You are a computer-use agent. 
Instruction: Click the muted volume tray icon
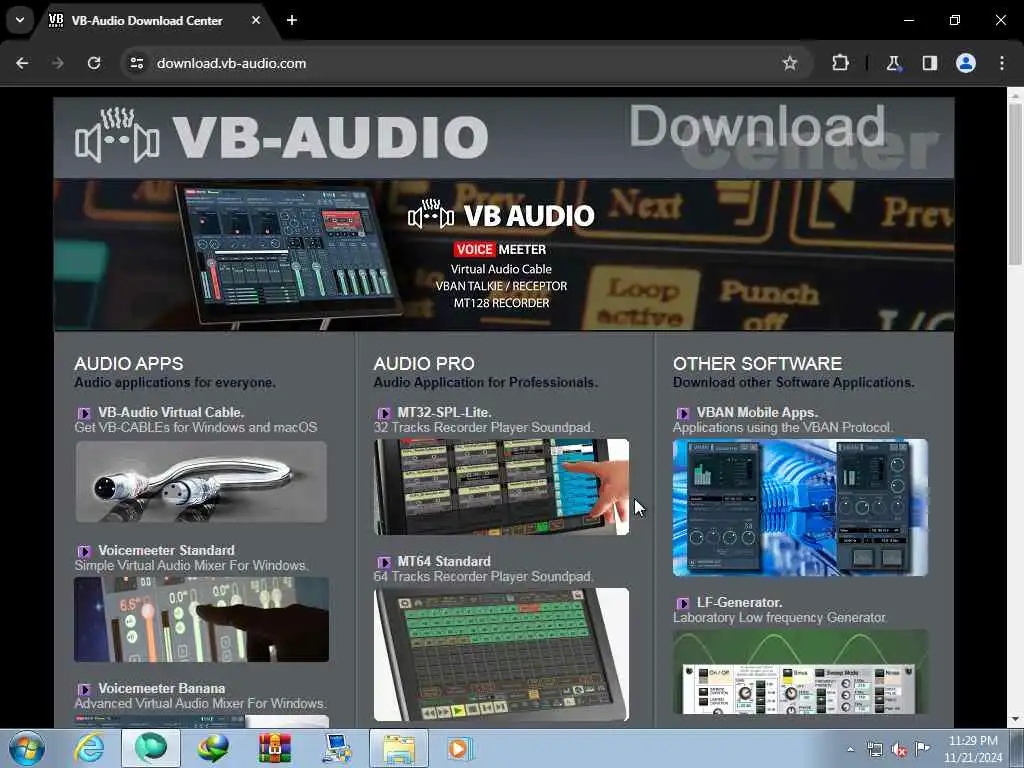click(899, 750)
